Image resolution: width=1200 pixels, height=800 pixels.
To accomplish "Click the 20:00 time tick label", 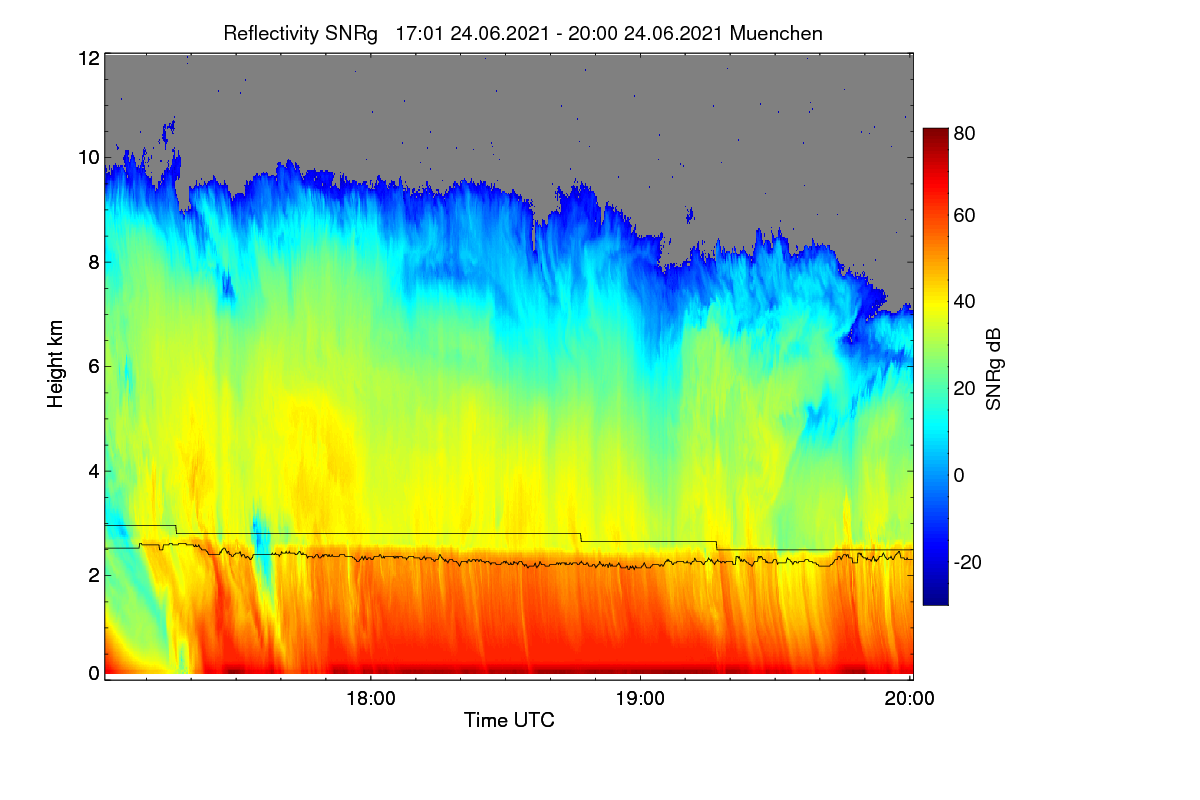I will (x=910, y=698).
